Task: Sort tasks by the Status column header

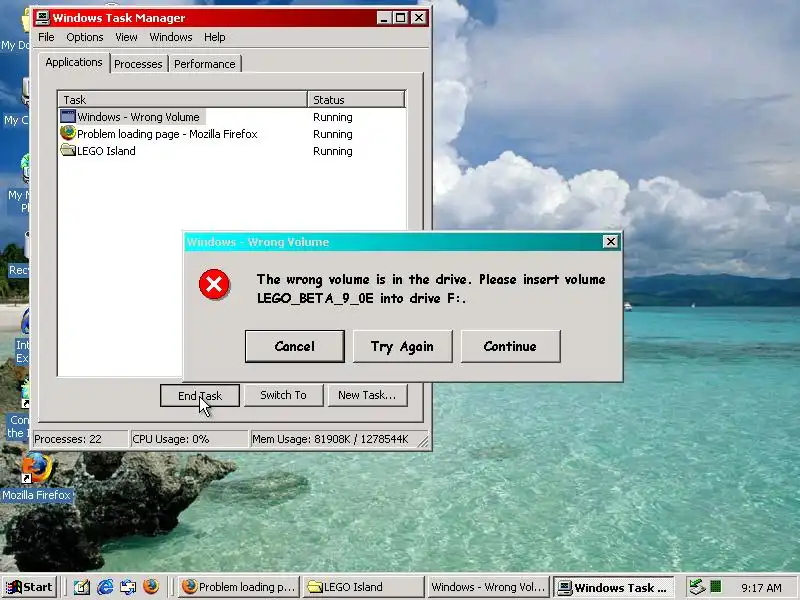Action: coord(356,99)
